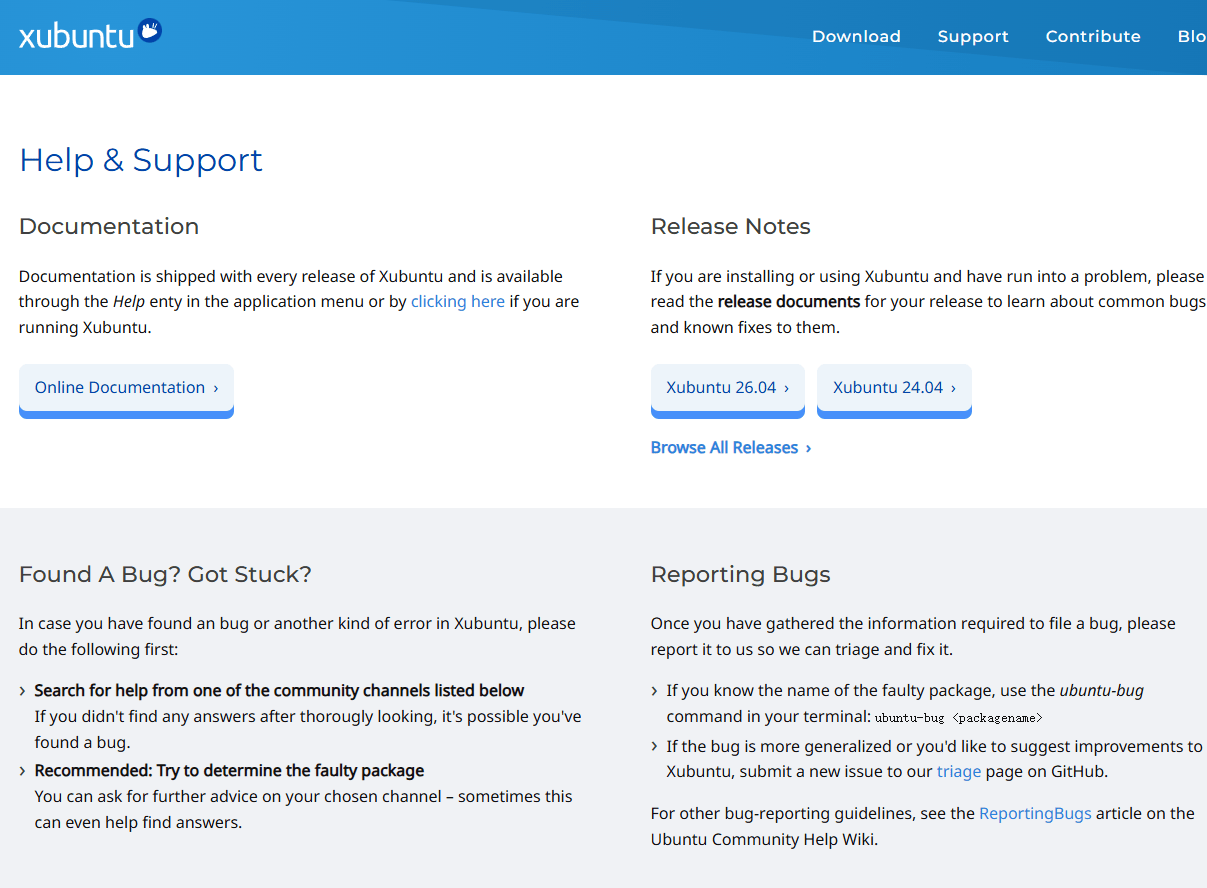Click the Help & Support page heading
The height and width of the screenshot is (888, 1207).
141,160
